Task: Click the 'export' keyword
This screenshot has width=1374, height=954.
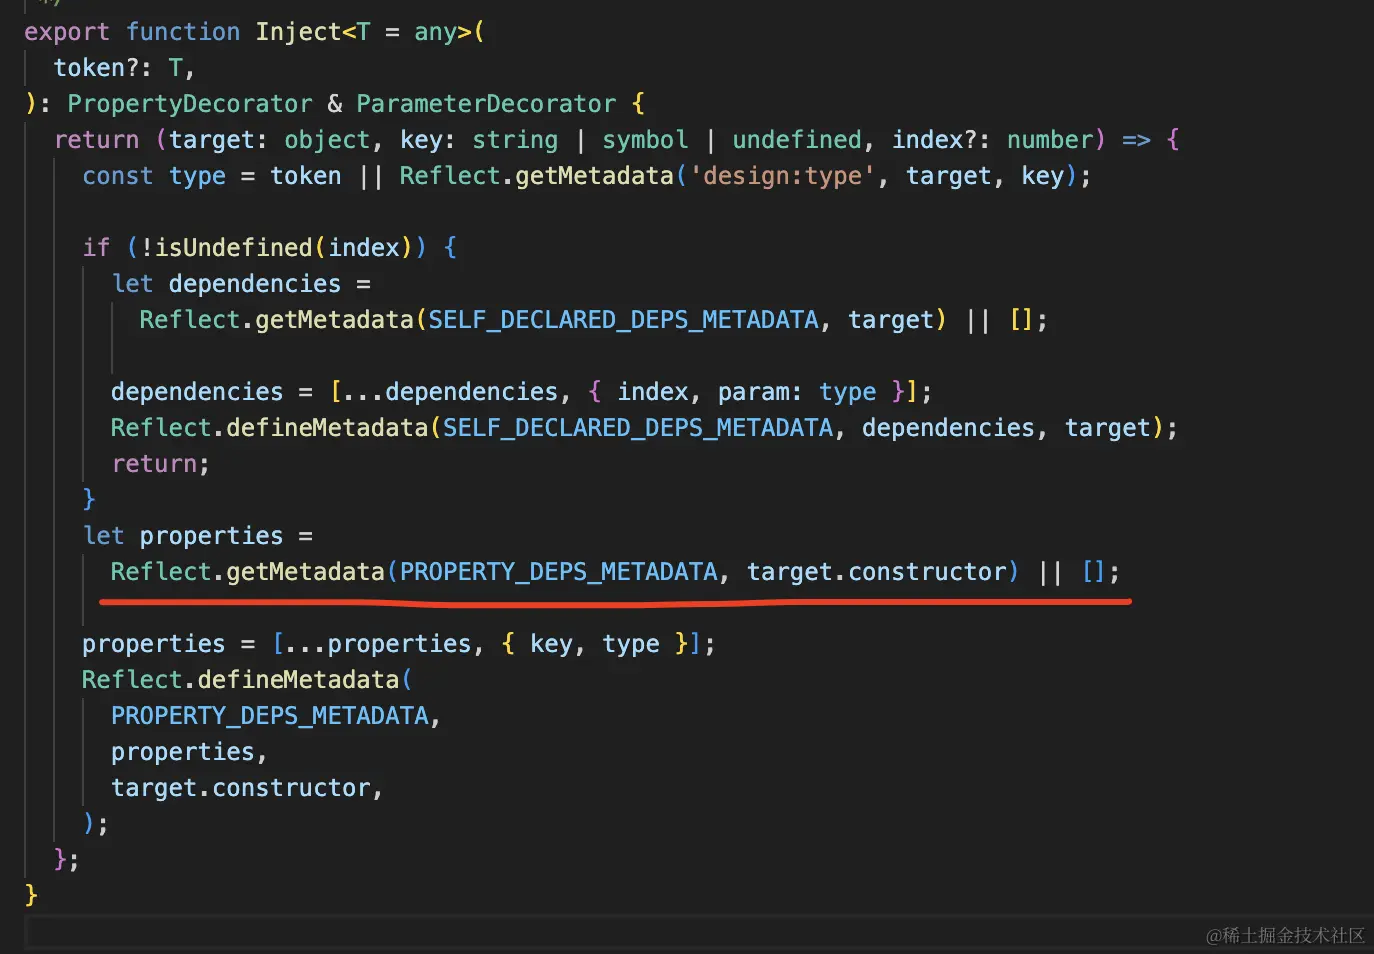Action: (x=67, y=32)
